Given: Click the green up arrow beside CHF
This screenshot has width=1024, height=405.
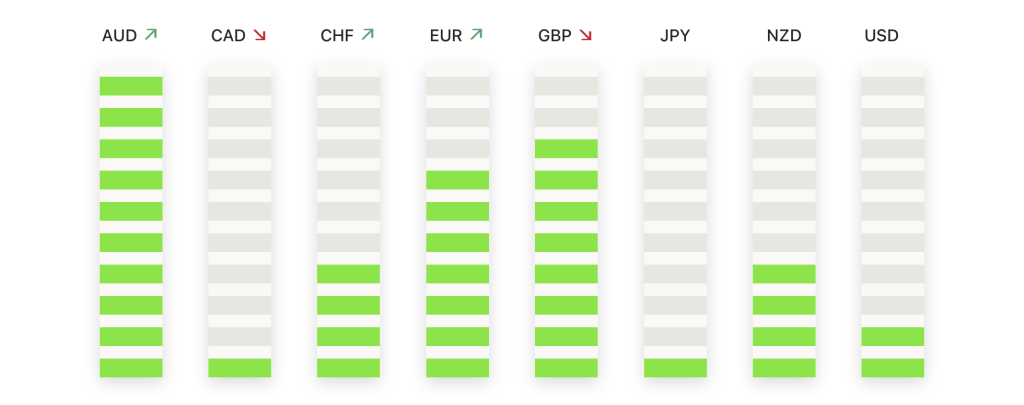Looking at the screenshot, I should point(368,35).
